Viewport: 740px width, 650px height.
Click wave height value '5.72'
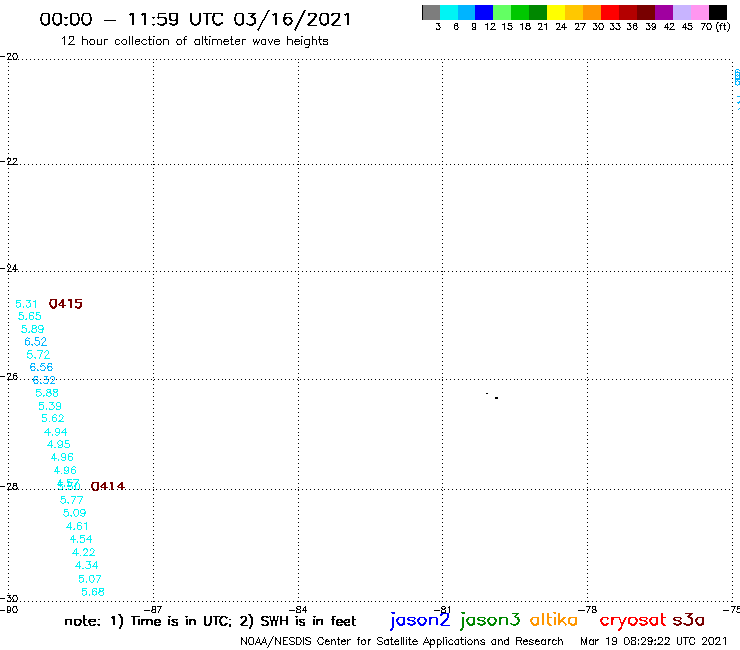click(38, 355)
